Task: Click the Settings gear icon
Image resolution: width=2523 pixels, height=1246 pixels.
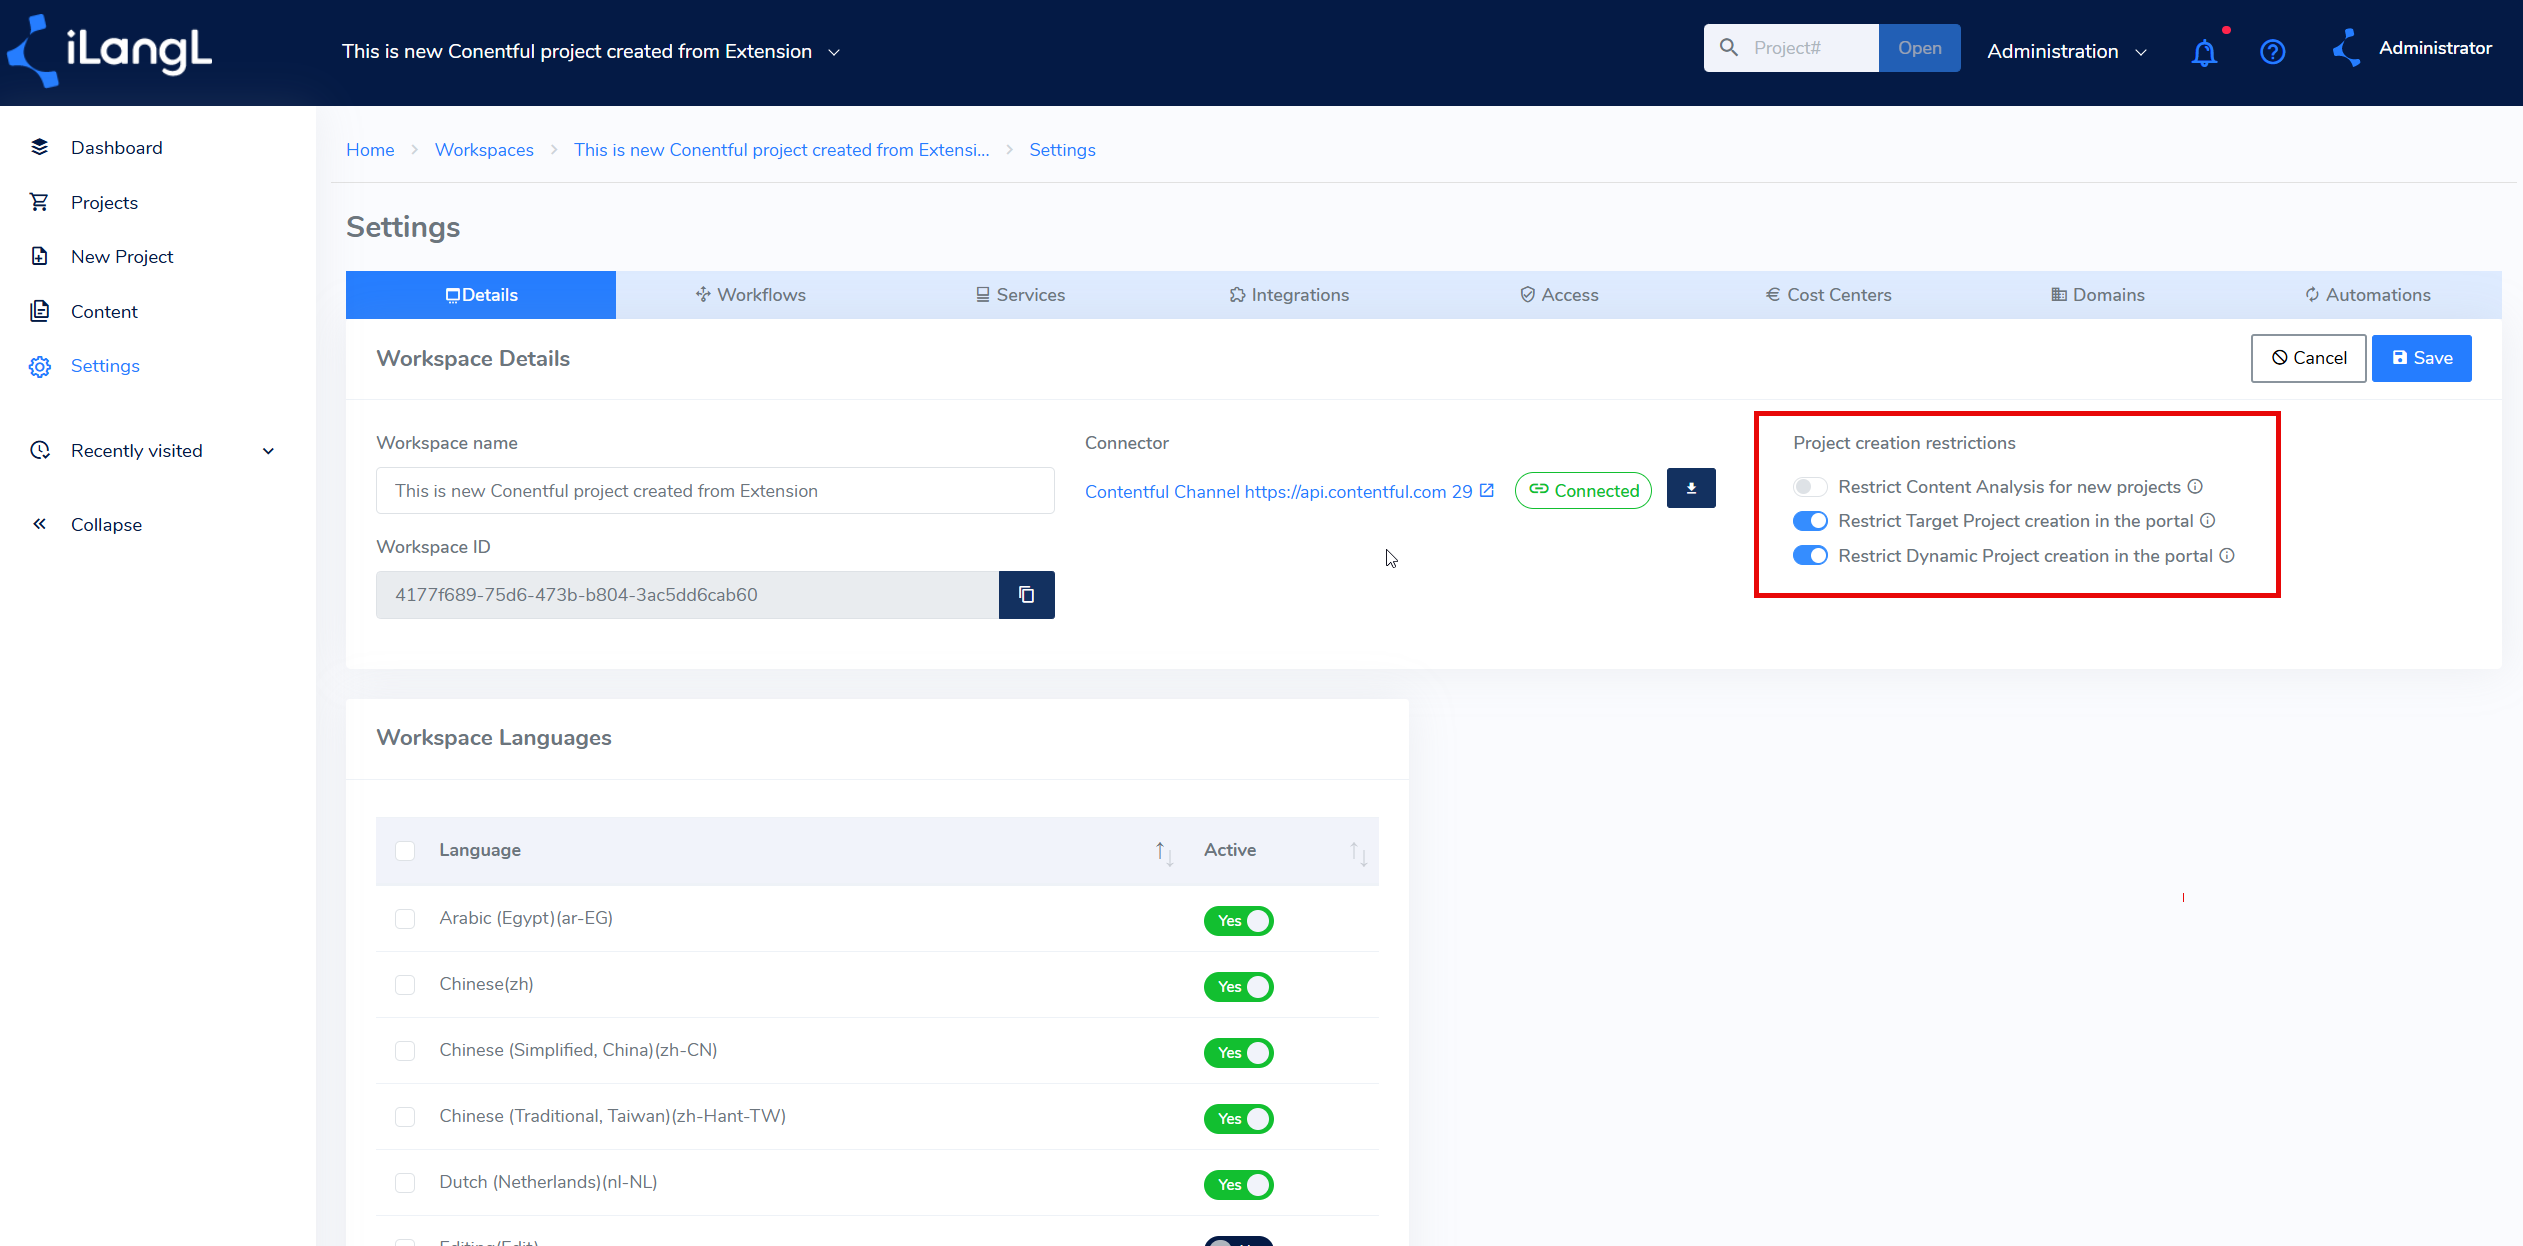Action: (x=39, y=366)
